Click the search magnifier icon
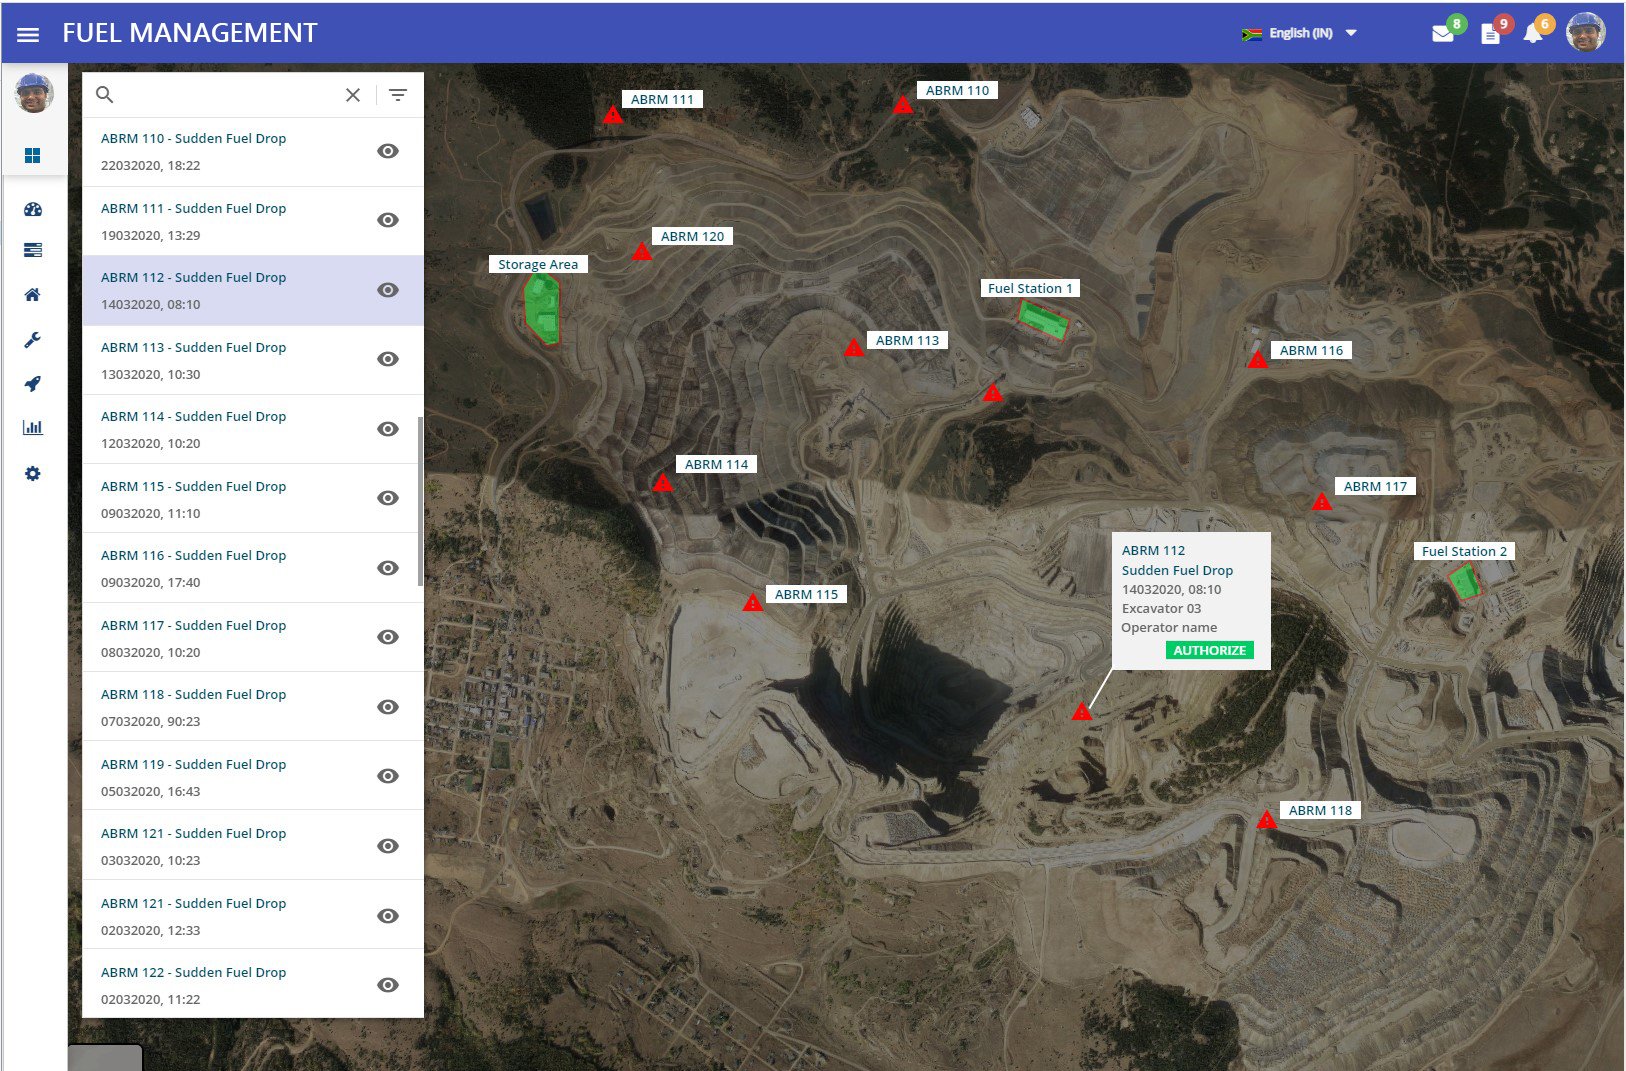The image size is (1626, 1071). pyautogui.click(x=105, y=95)
